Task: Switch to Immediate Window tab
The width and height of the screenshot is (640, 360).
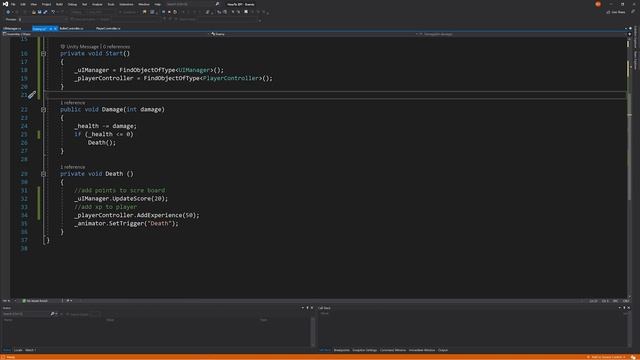Action: coord(422,350)
